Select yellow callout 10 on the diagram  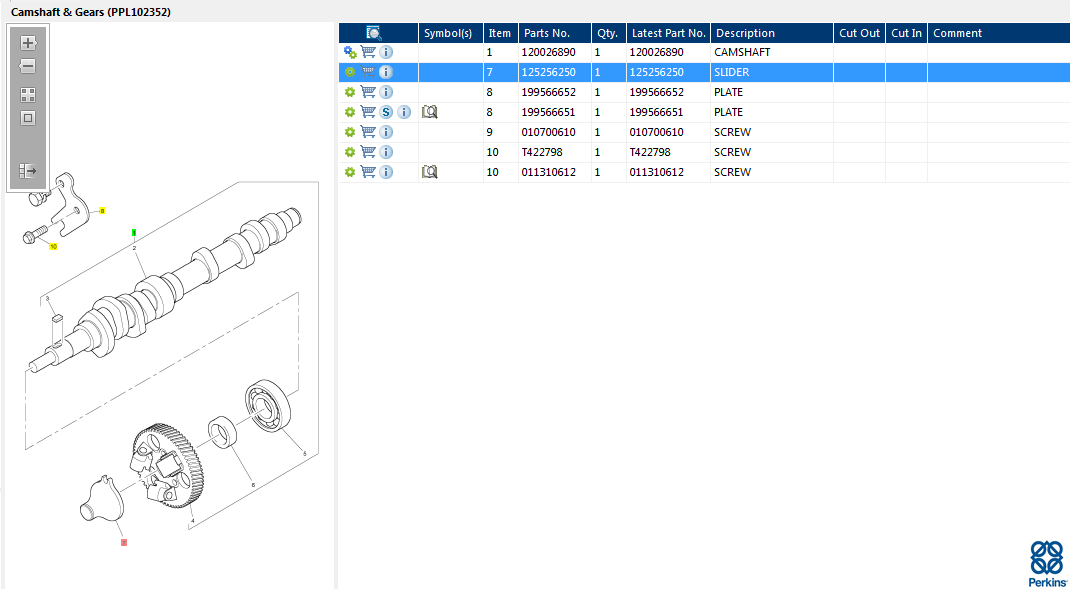[x=53, y=246]
